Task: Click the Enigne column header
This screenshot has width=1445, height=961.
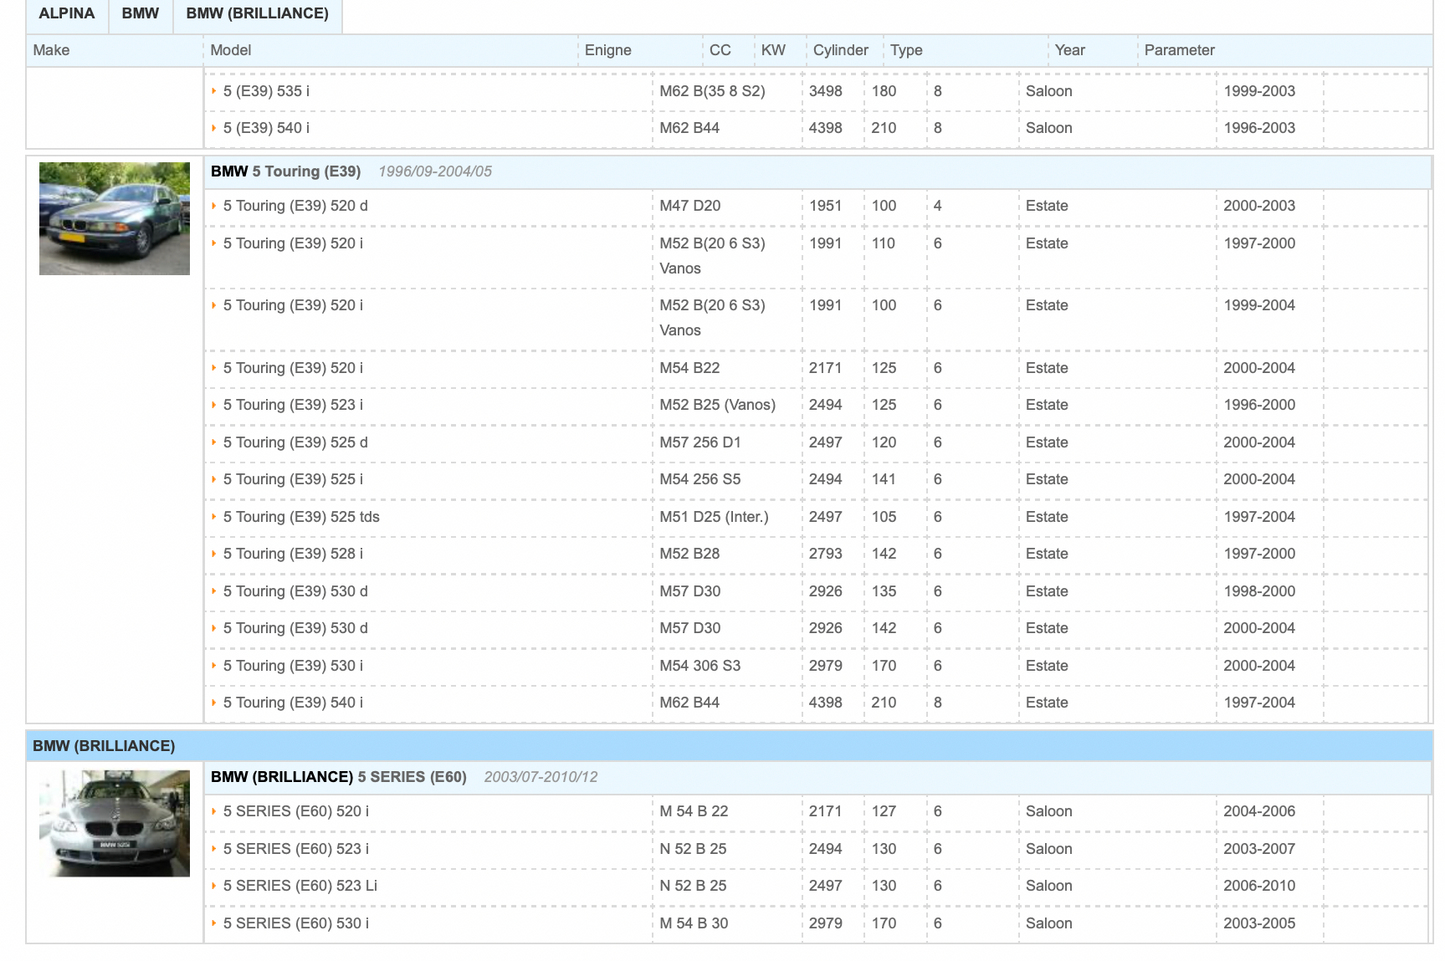Action: (608, 50)
